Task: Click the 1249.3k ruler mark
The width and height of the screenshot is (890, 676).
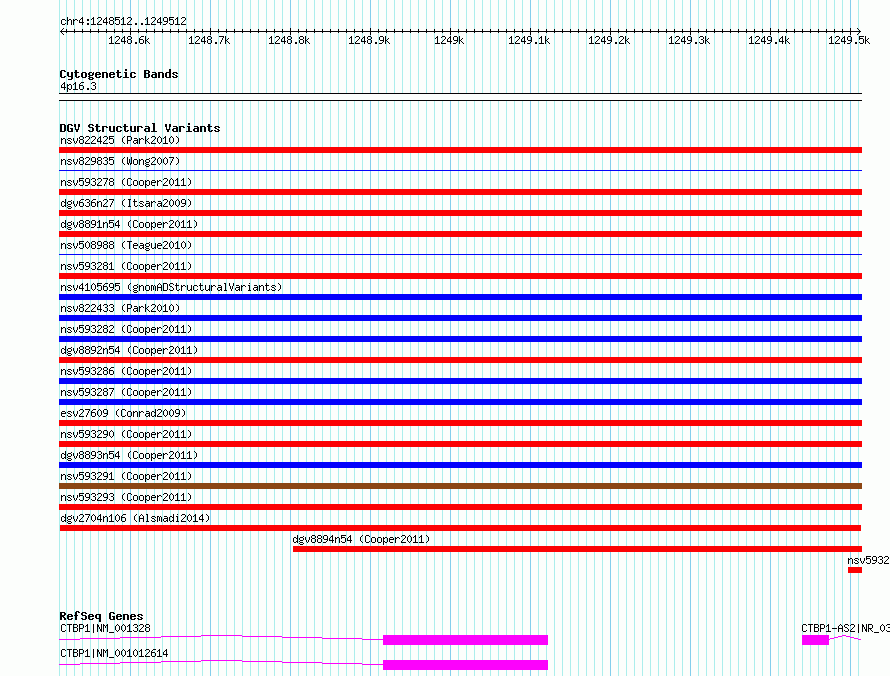Action: [689, 40]
